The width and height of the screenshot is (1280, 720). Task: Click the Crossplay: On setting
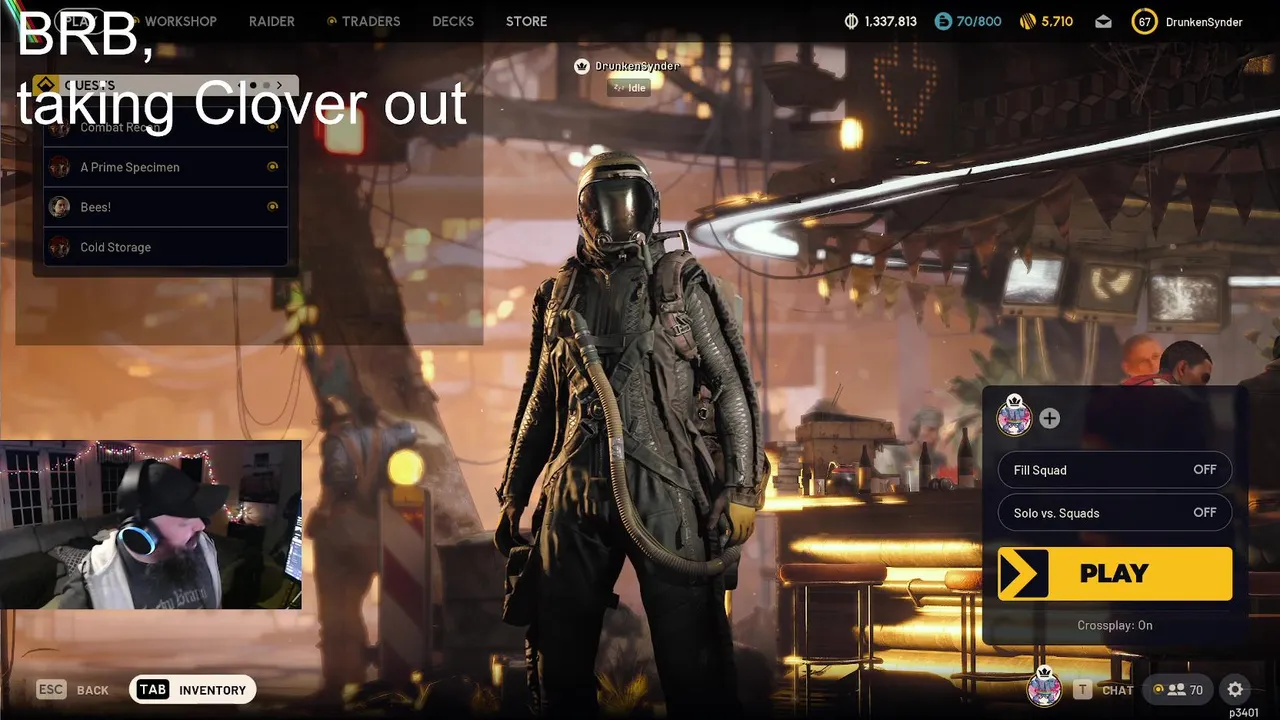1115,625
